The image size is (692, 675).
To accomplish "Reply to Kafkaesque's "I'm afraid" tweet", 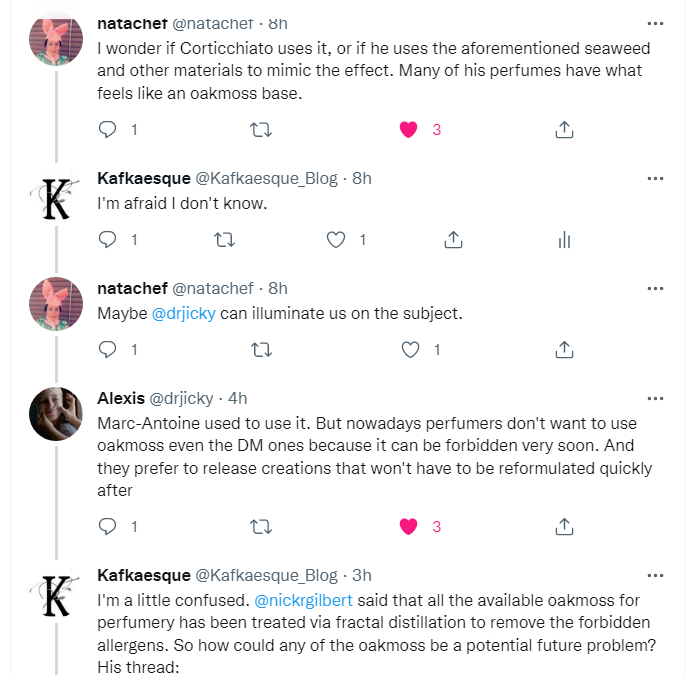I will click(x=109, y=240).
